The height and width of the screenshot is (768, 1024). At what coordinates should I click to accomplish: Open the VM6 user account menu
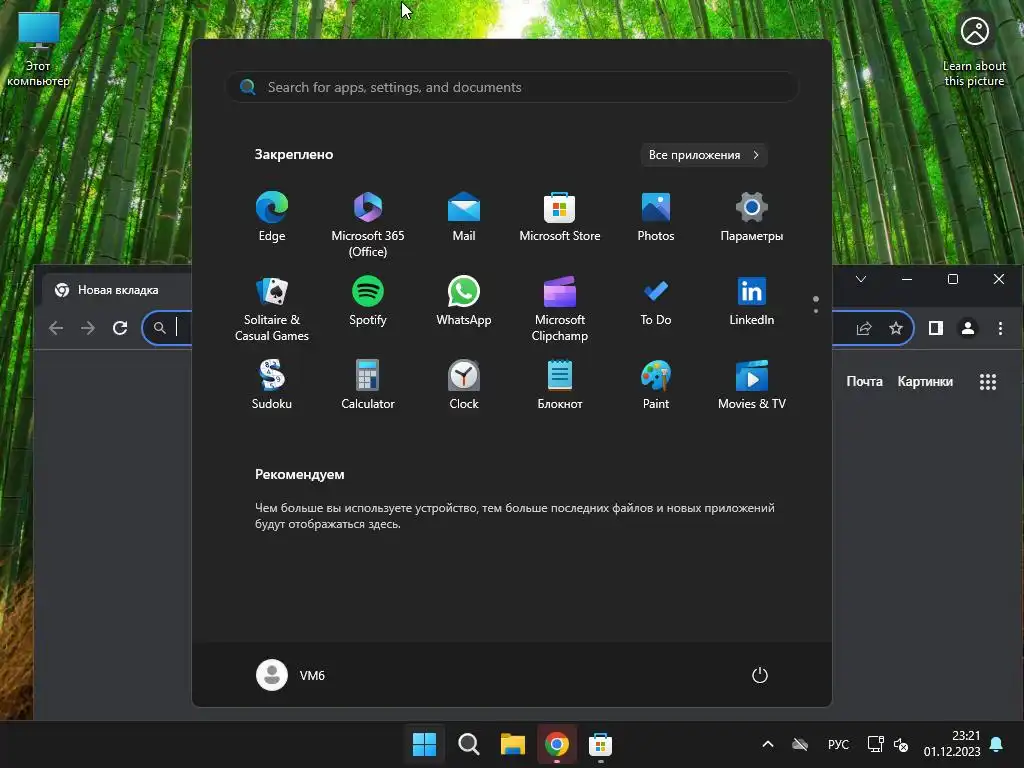[291, 675]
